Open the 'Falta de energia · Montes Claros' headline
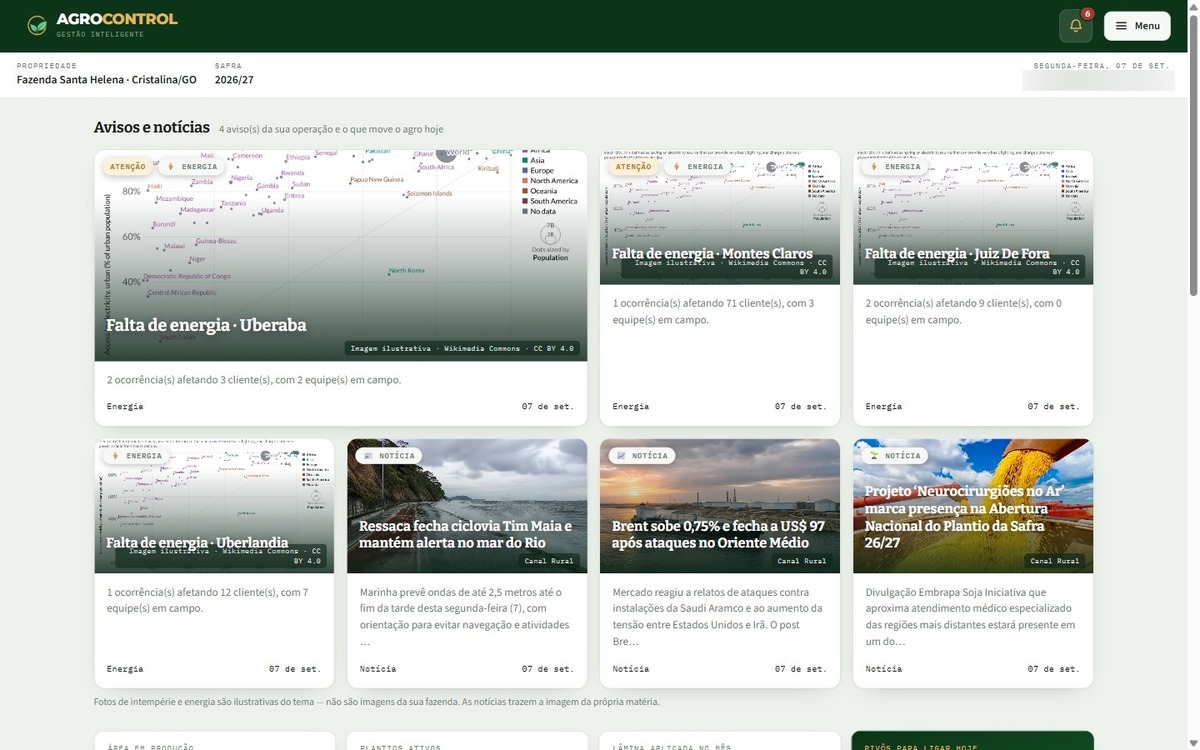The width and height of the screenshot is (1200, 750). [x=712, y=253]
